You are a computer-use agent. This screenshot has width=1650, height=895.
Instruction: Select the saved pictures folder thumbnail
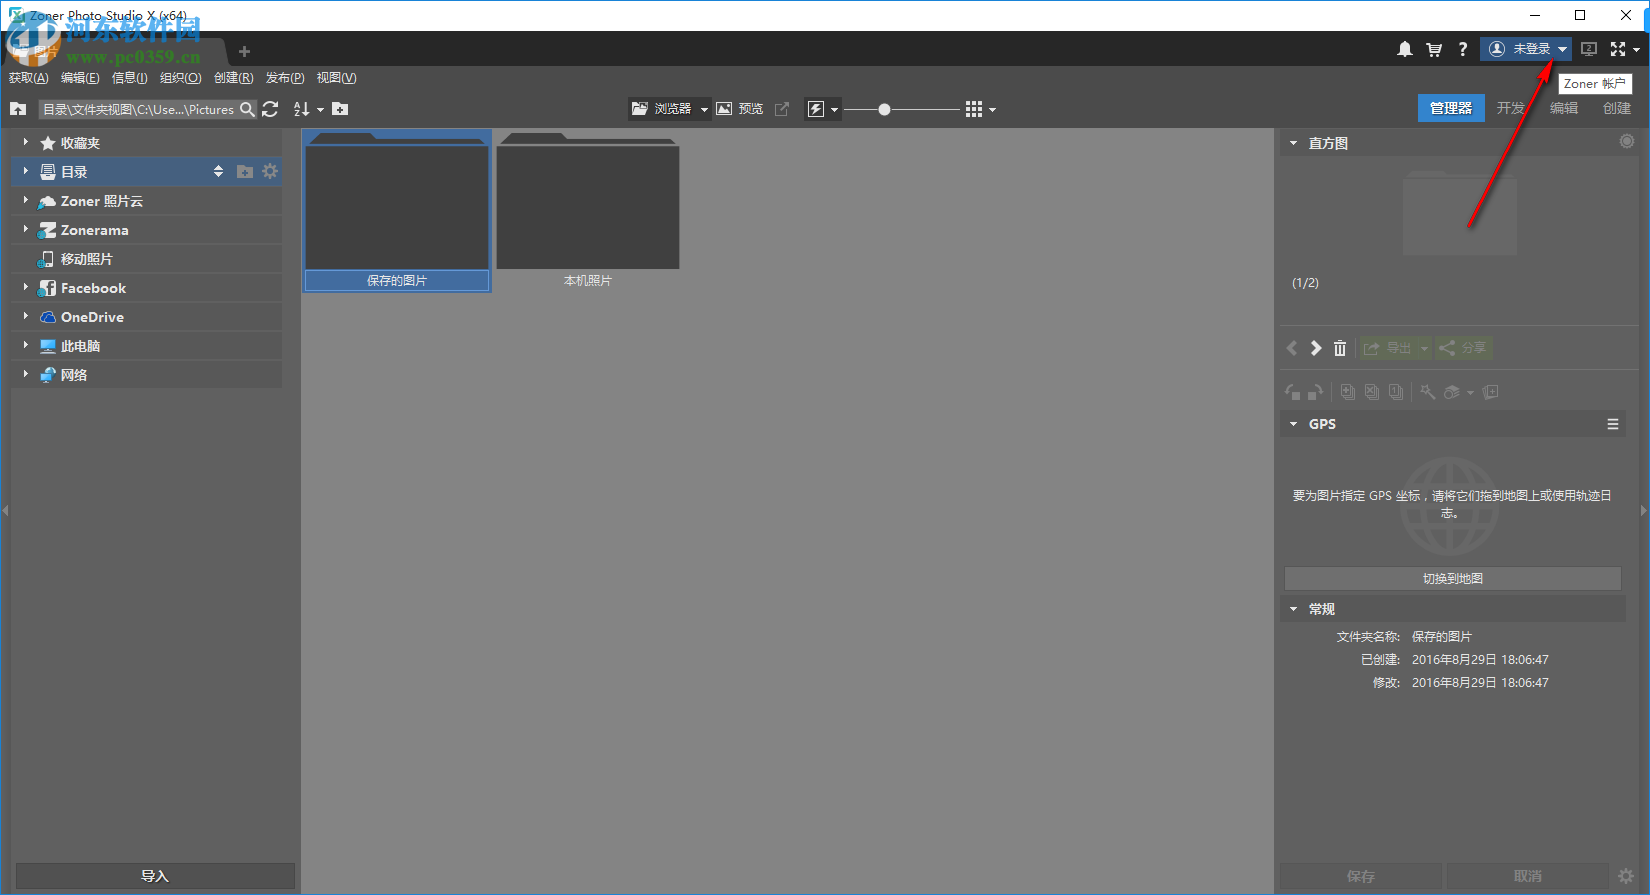pos(397,211)
